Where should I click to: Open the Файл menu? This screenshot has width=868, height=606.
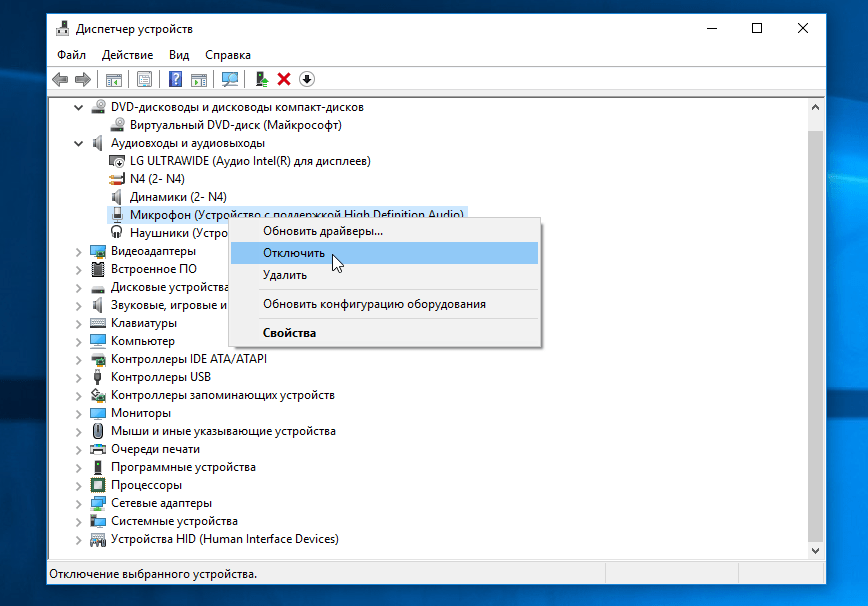tap(71, 55)
